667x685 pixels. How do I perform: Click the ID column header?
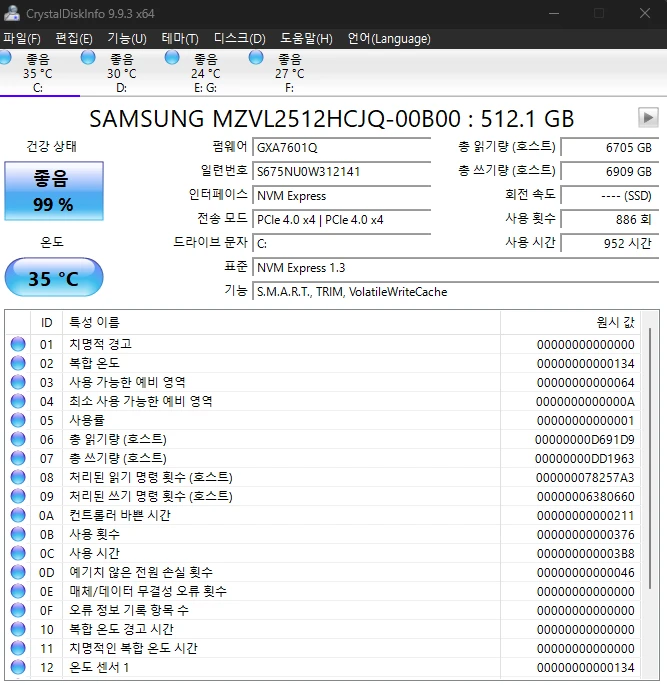tap(46, 322)
